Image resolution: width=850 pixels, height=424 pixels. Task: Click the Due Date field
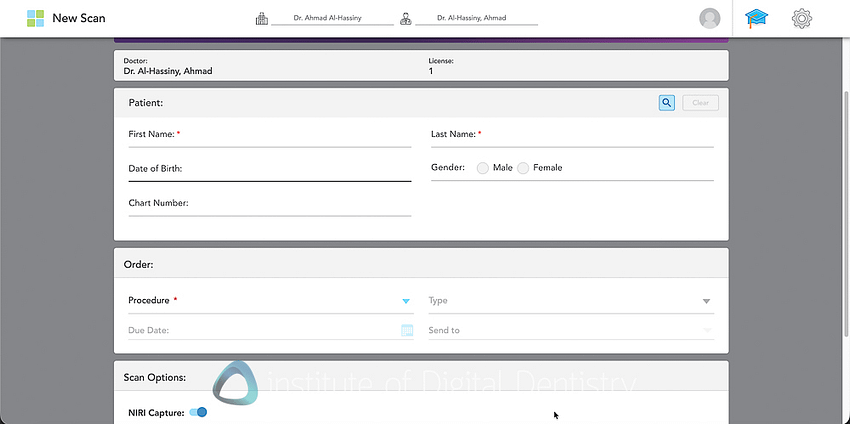click(271, 330)
